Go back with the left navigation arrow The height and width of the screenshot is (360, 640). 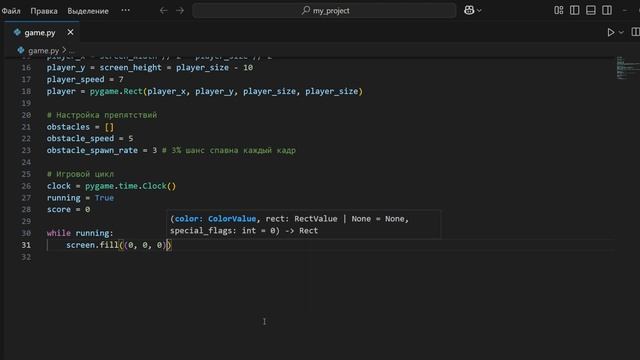pyautogui.click(x=164, y=11)
